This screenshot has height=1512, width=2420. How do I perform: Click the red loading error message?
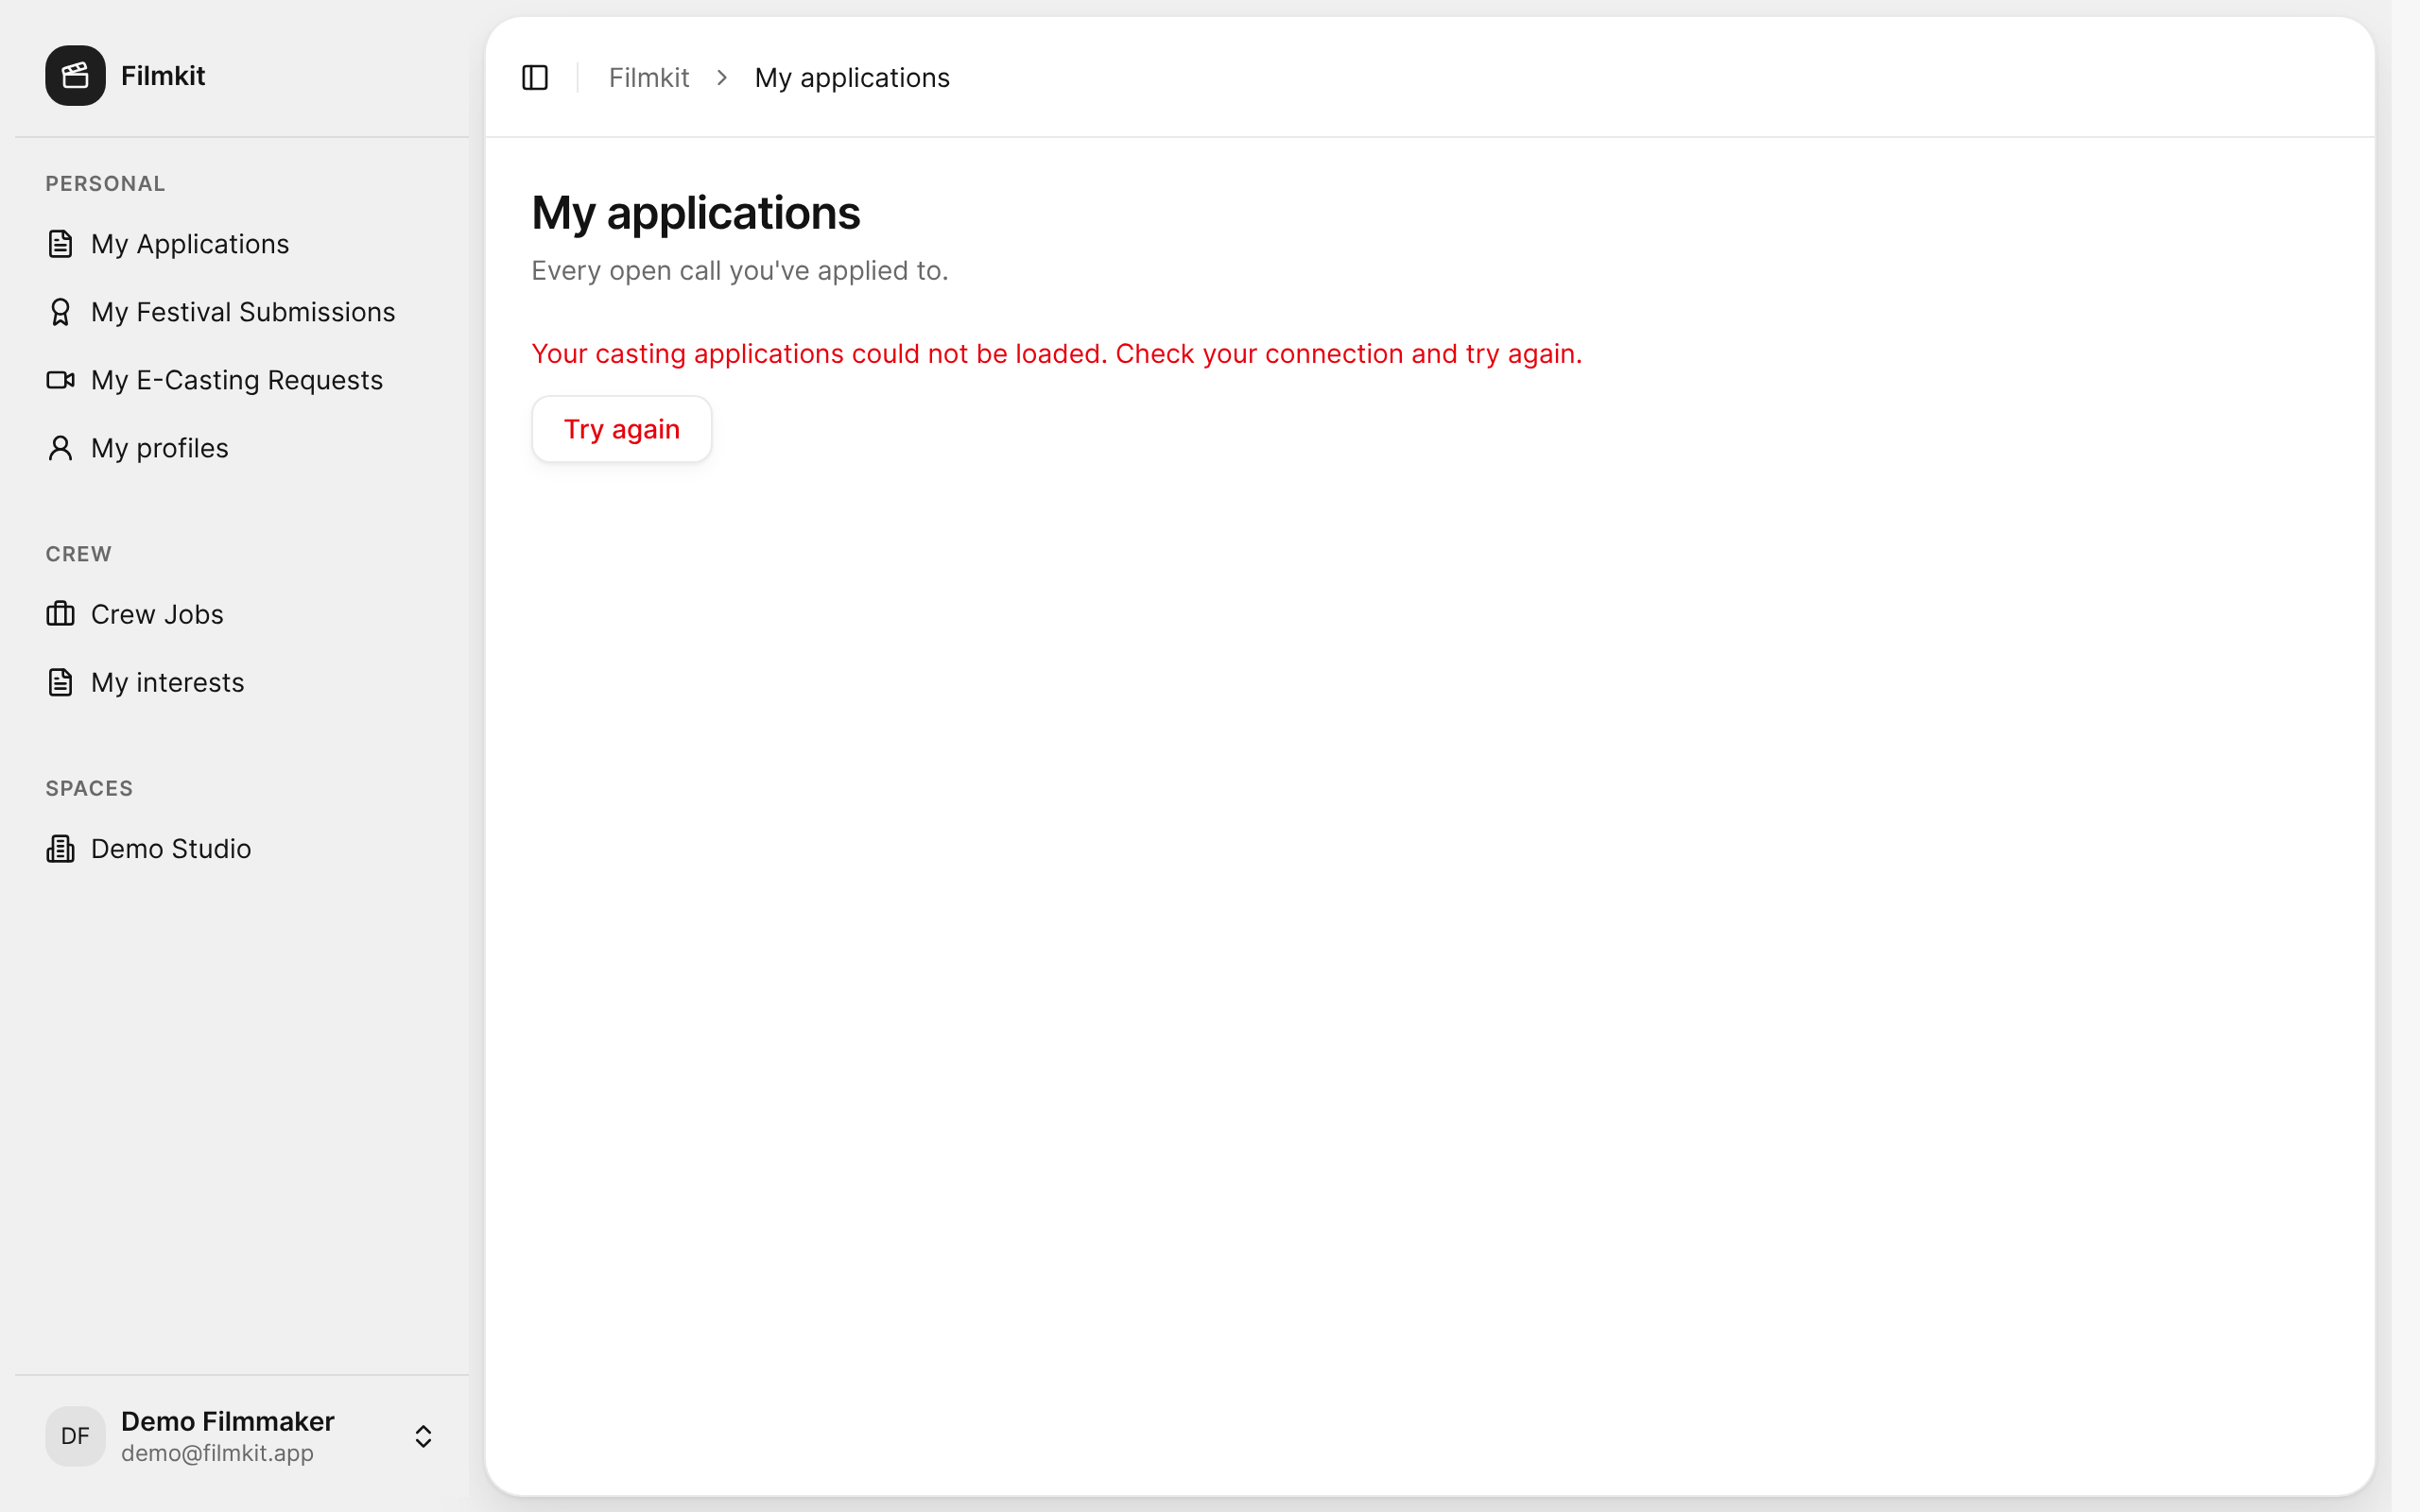(x=1057, y=354)
